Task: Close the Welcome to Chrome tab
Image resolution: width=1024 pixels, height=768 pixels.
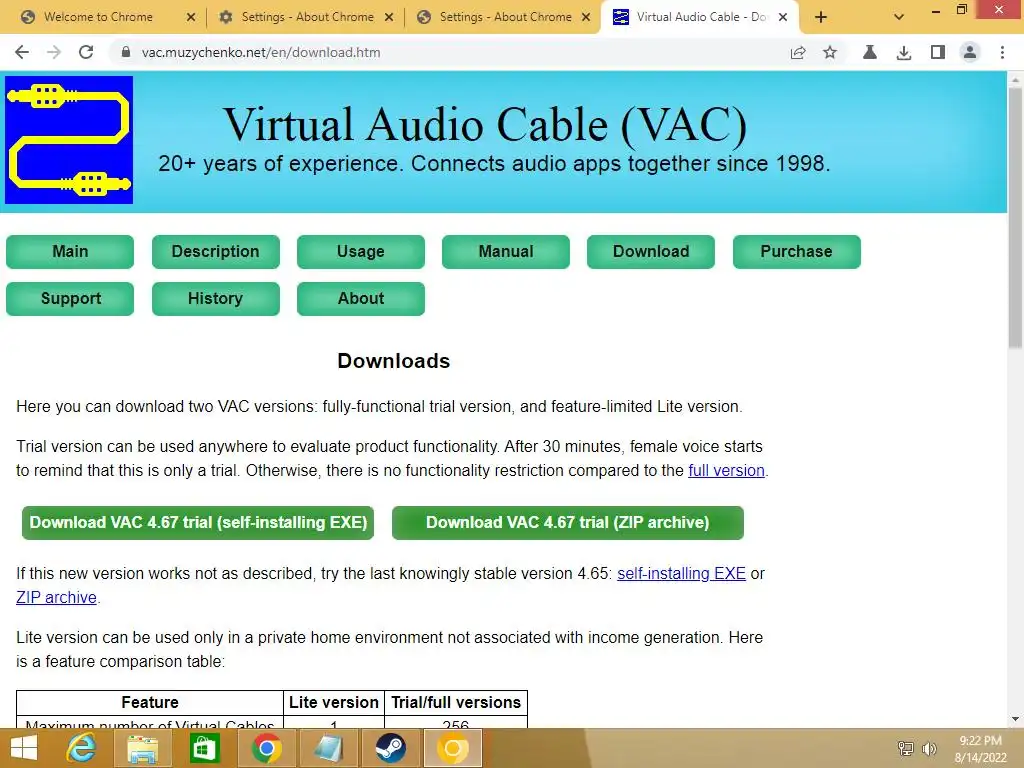Action: click(x=191, y=18)
